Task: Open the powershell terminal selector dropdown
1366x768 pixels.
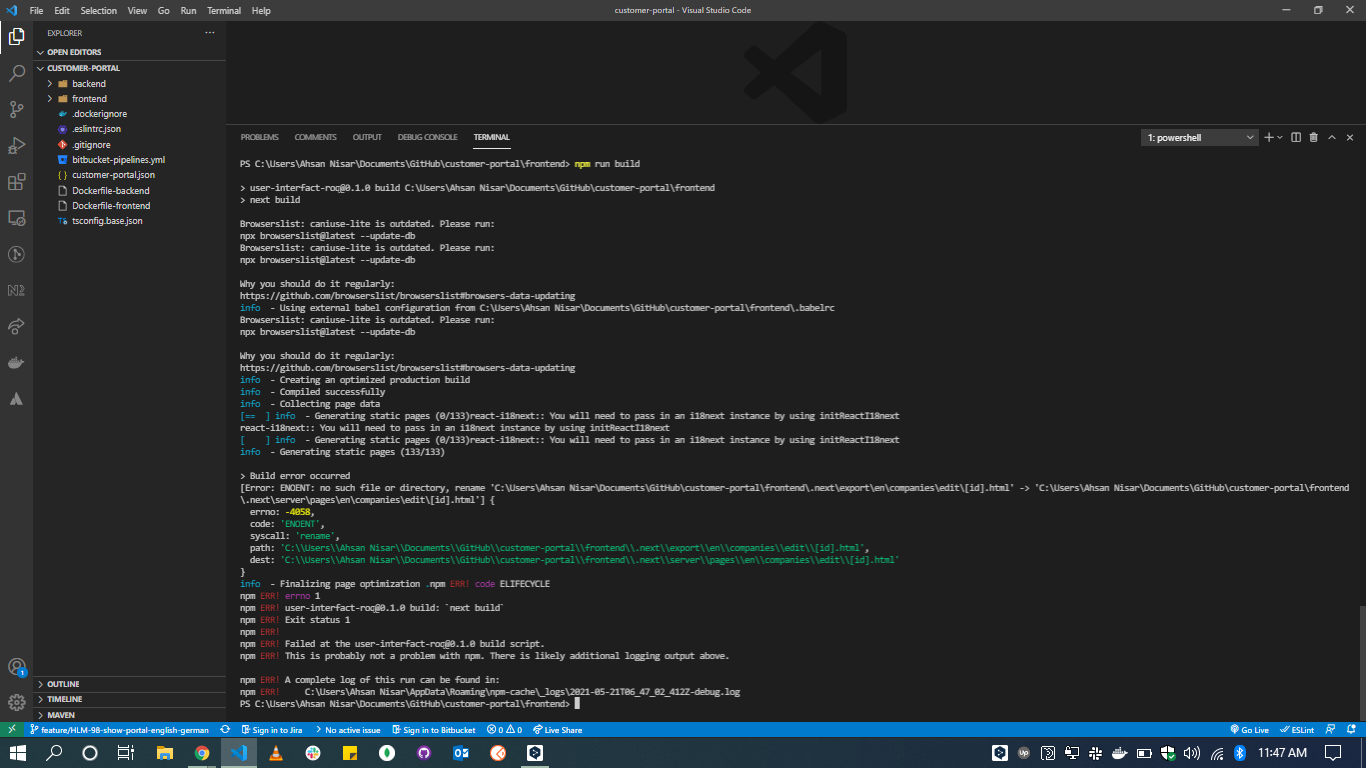Action: 1200,138
